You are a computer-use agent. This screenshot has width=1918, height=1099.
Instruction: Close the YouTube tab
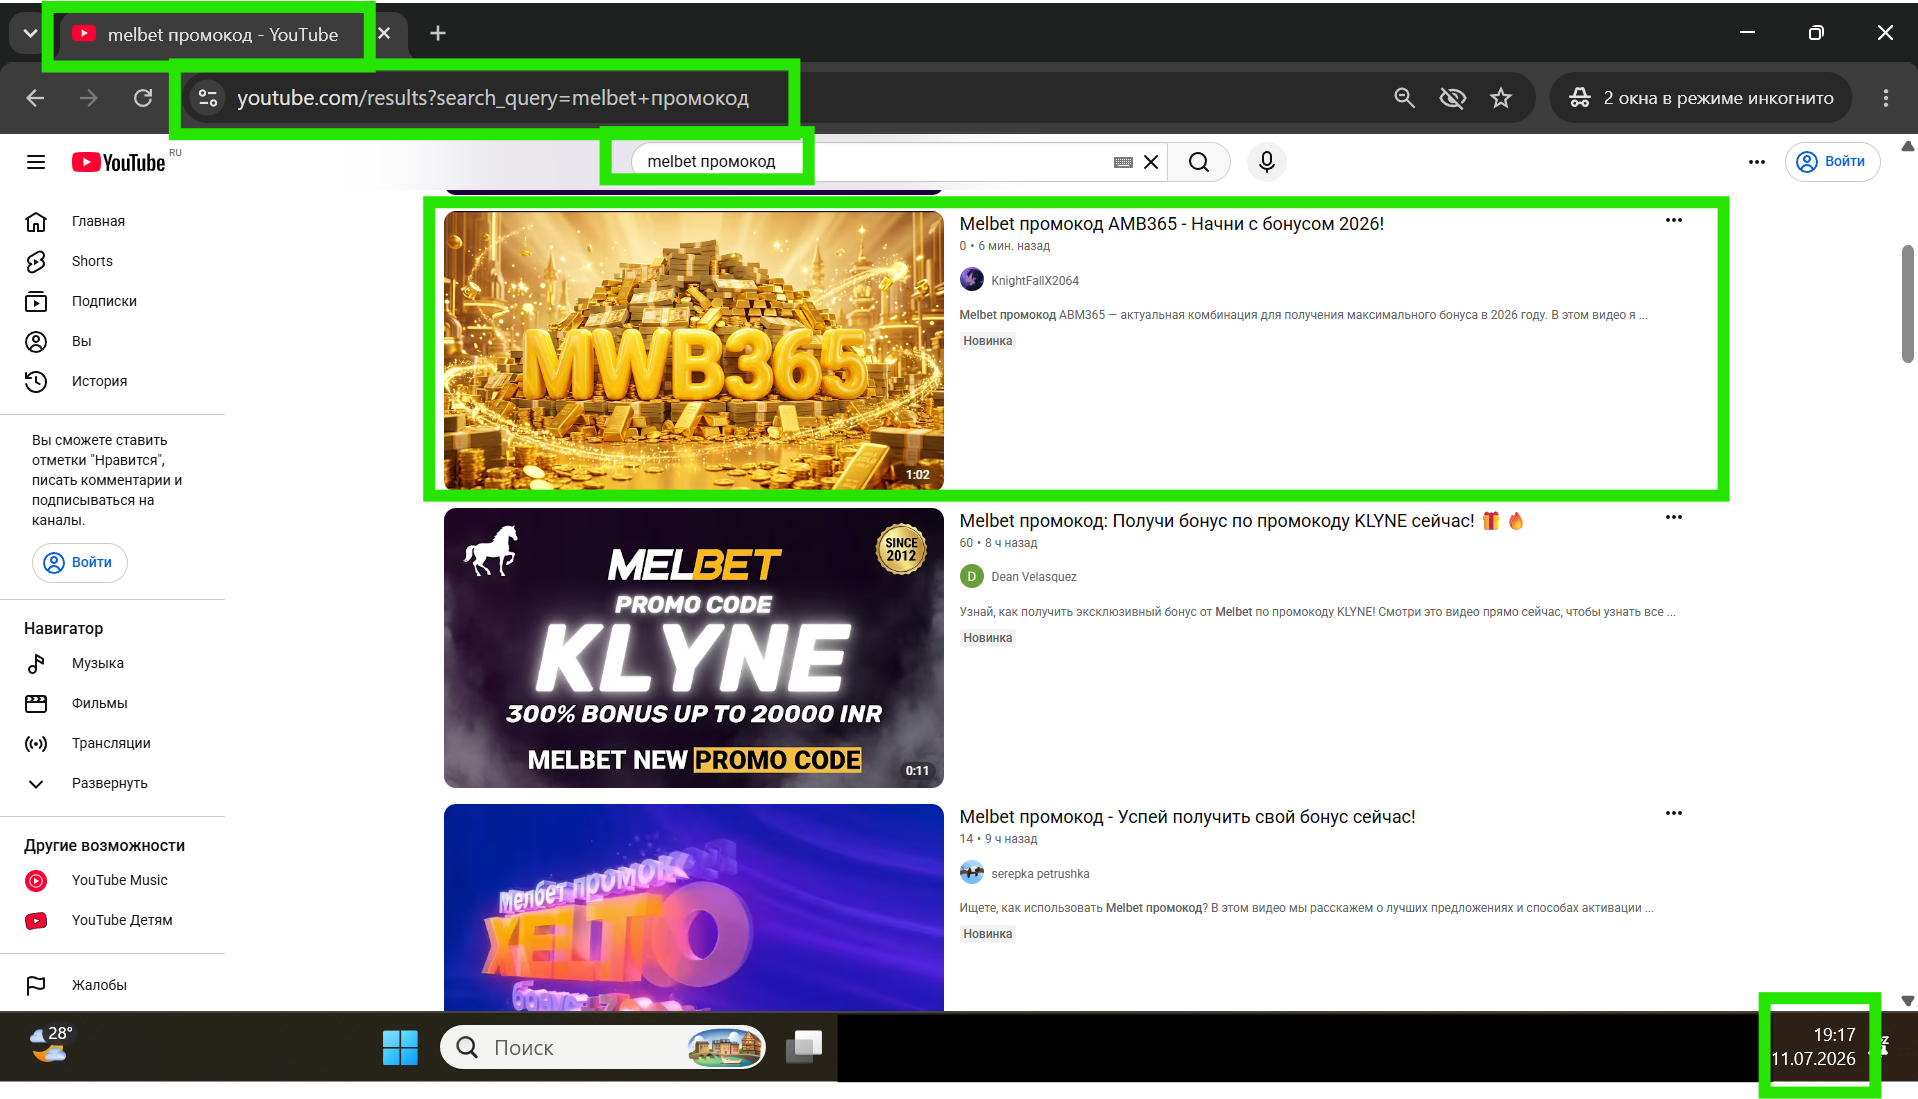click(x=384, y=34)
